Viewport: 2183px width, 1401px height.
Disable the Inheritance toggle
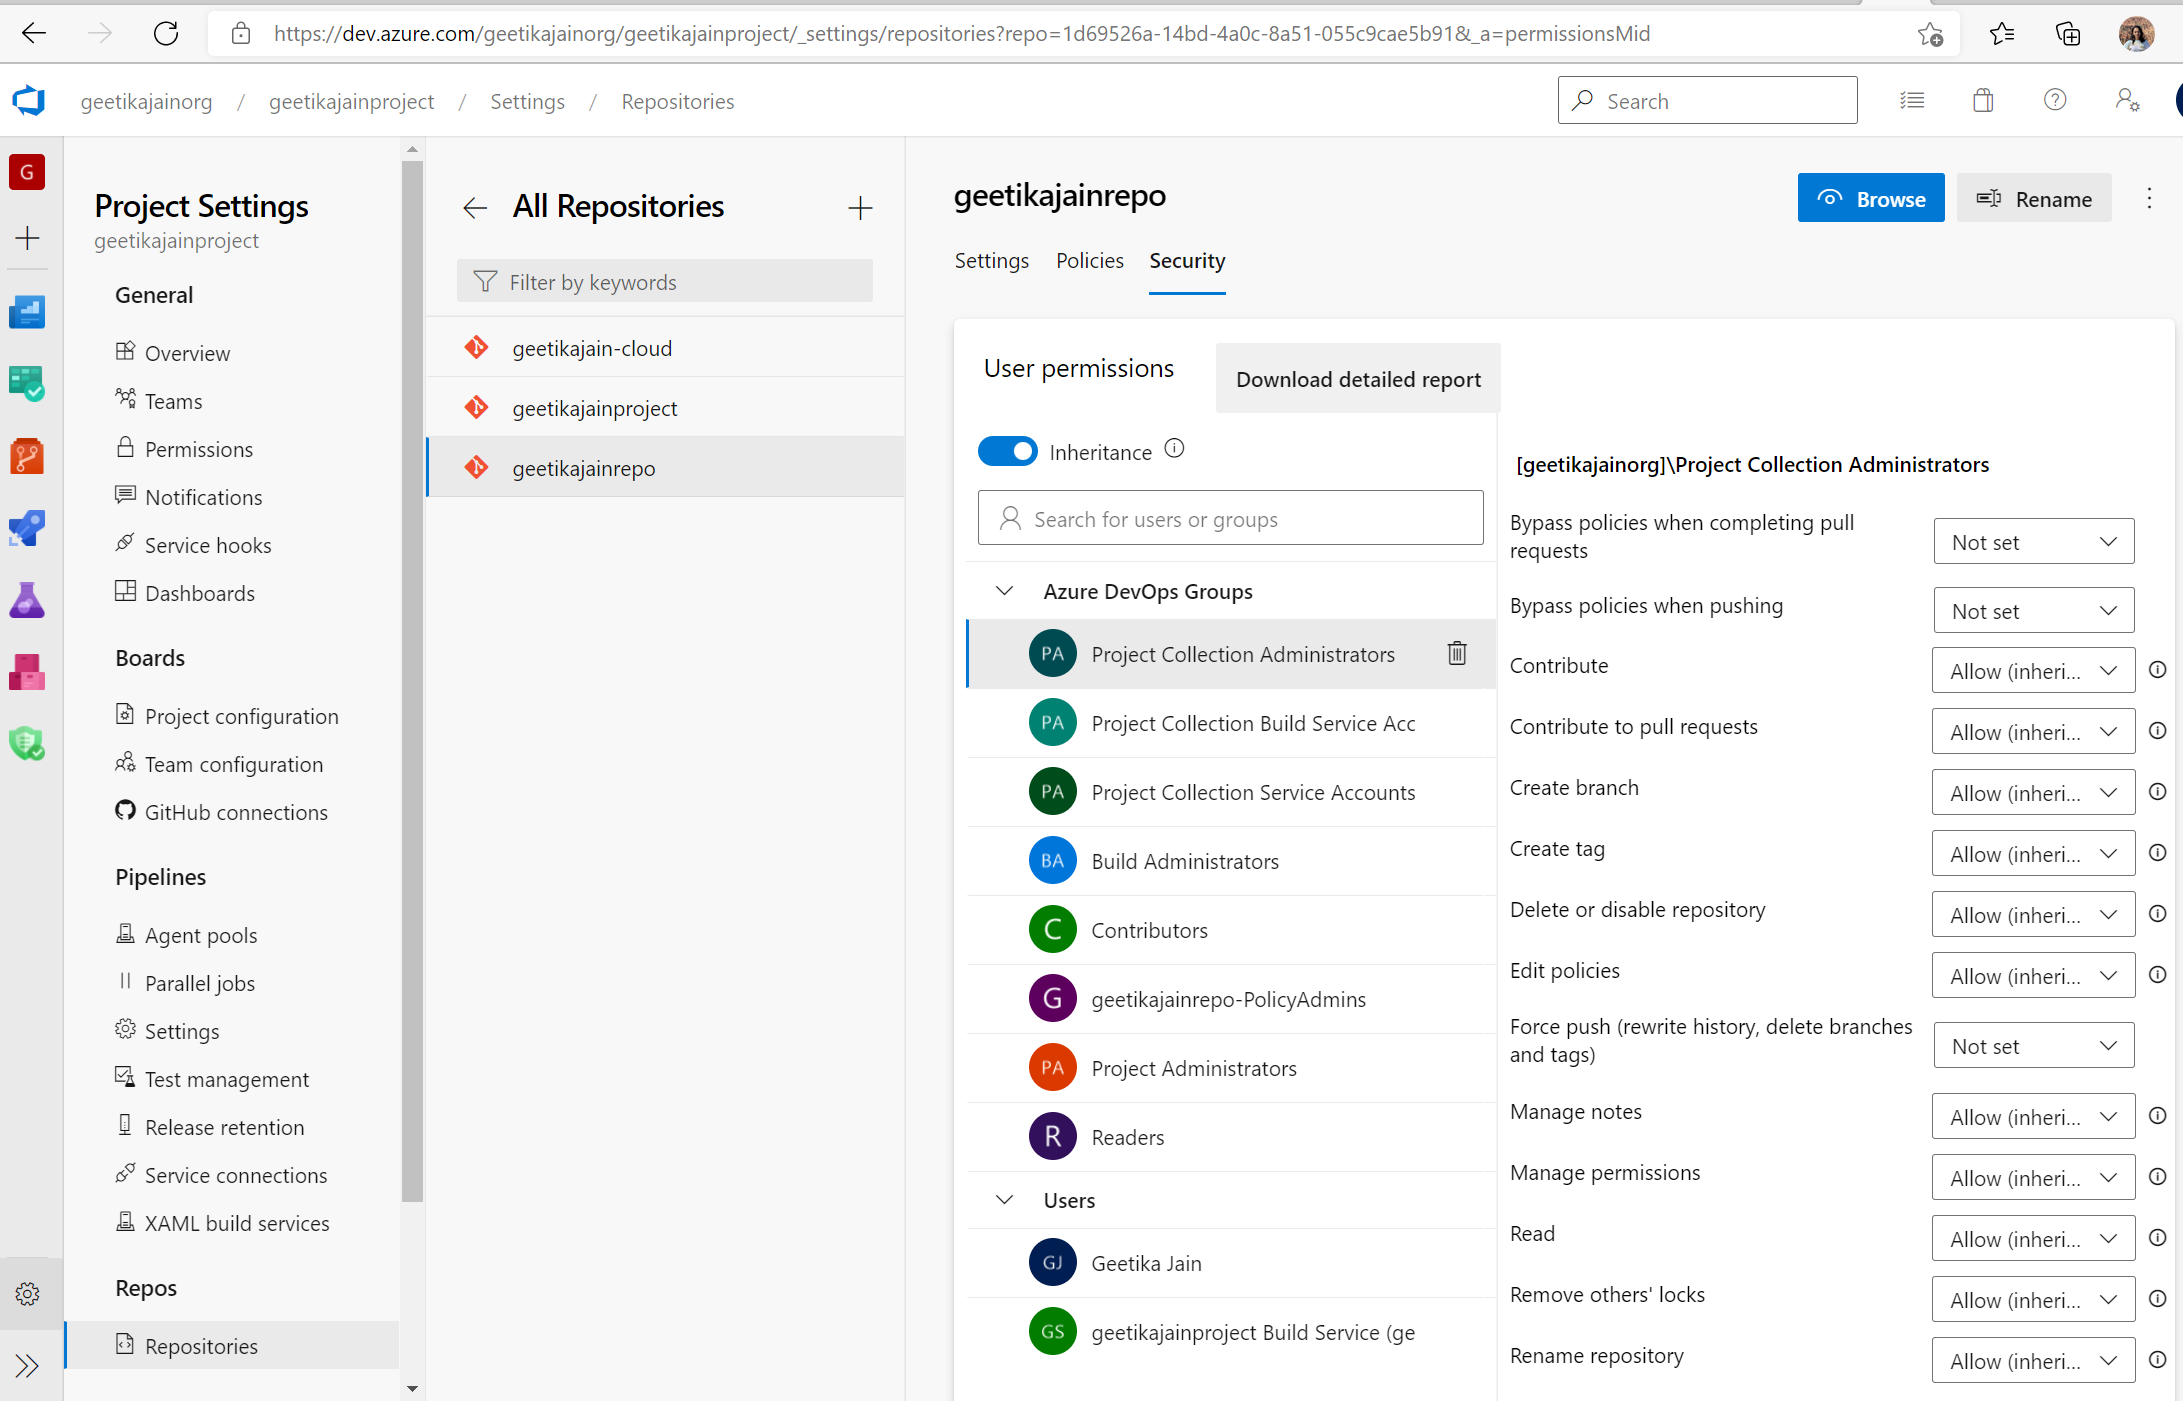click(1008, 451)
